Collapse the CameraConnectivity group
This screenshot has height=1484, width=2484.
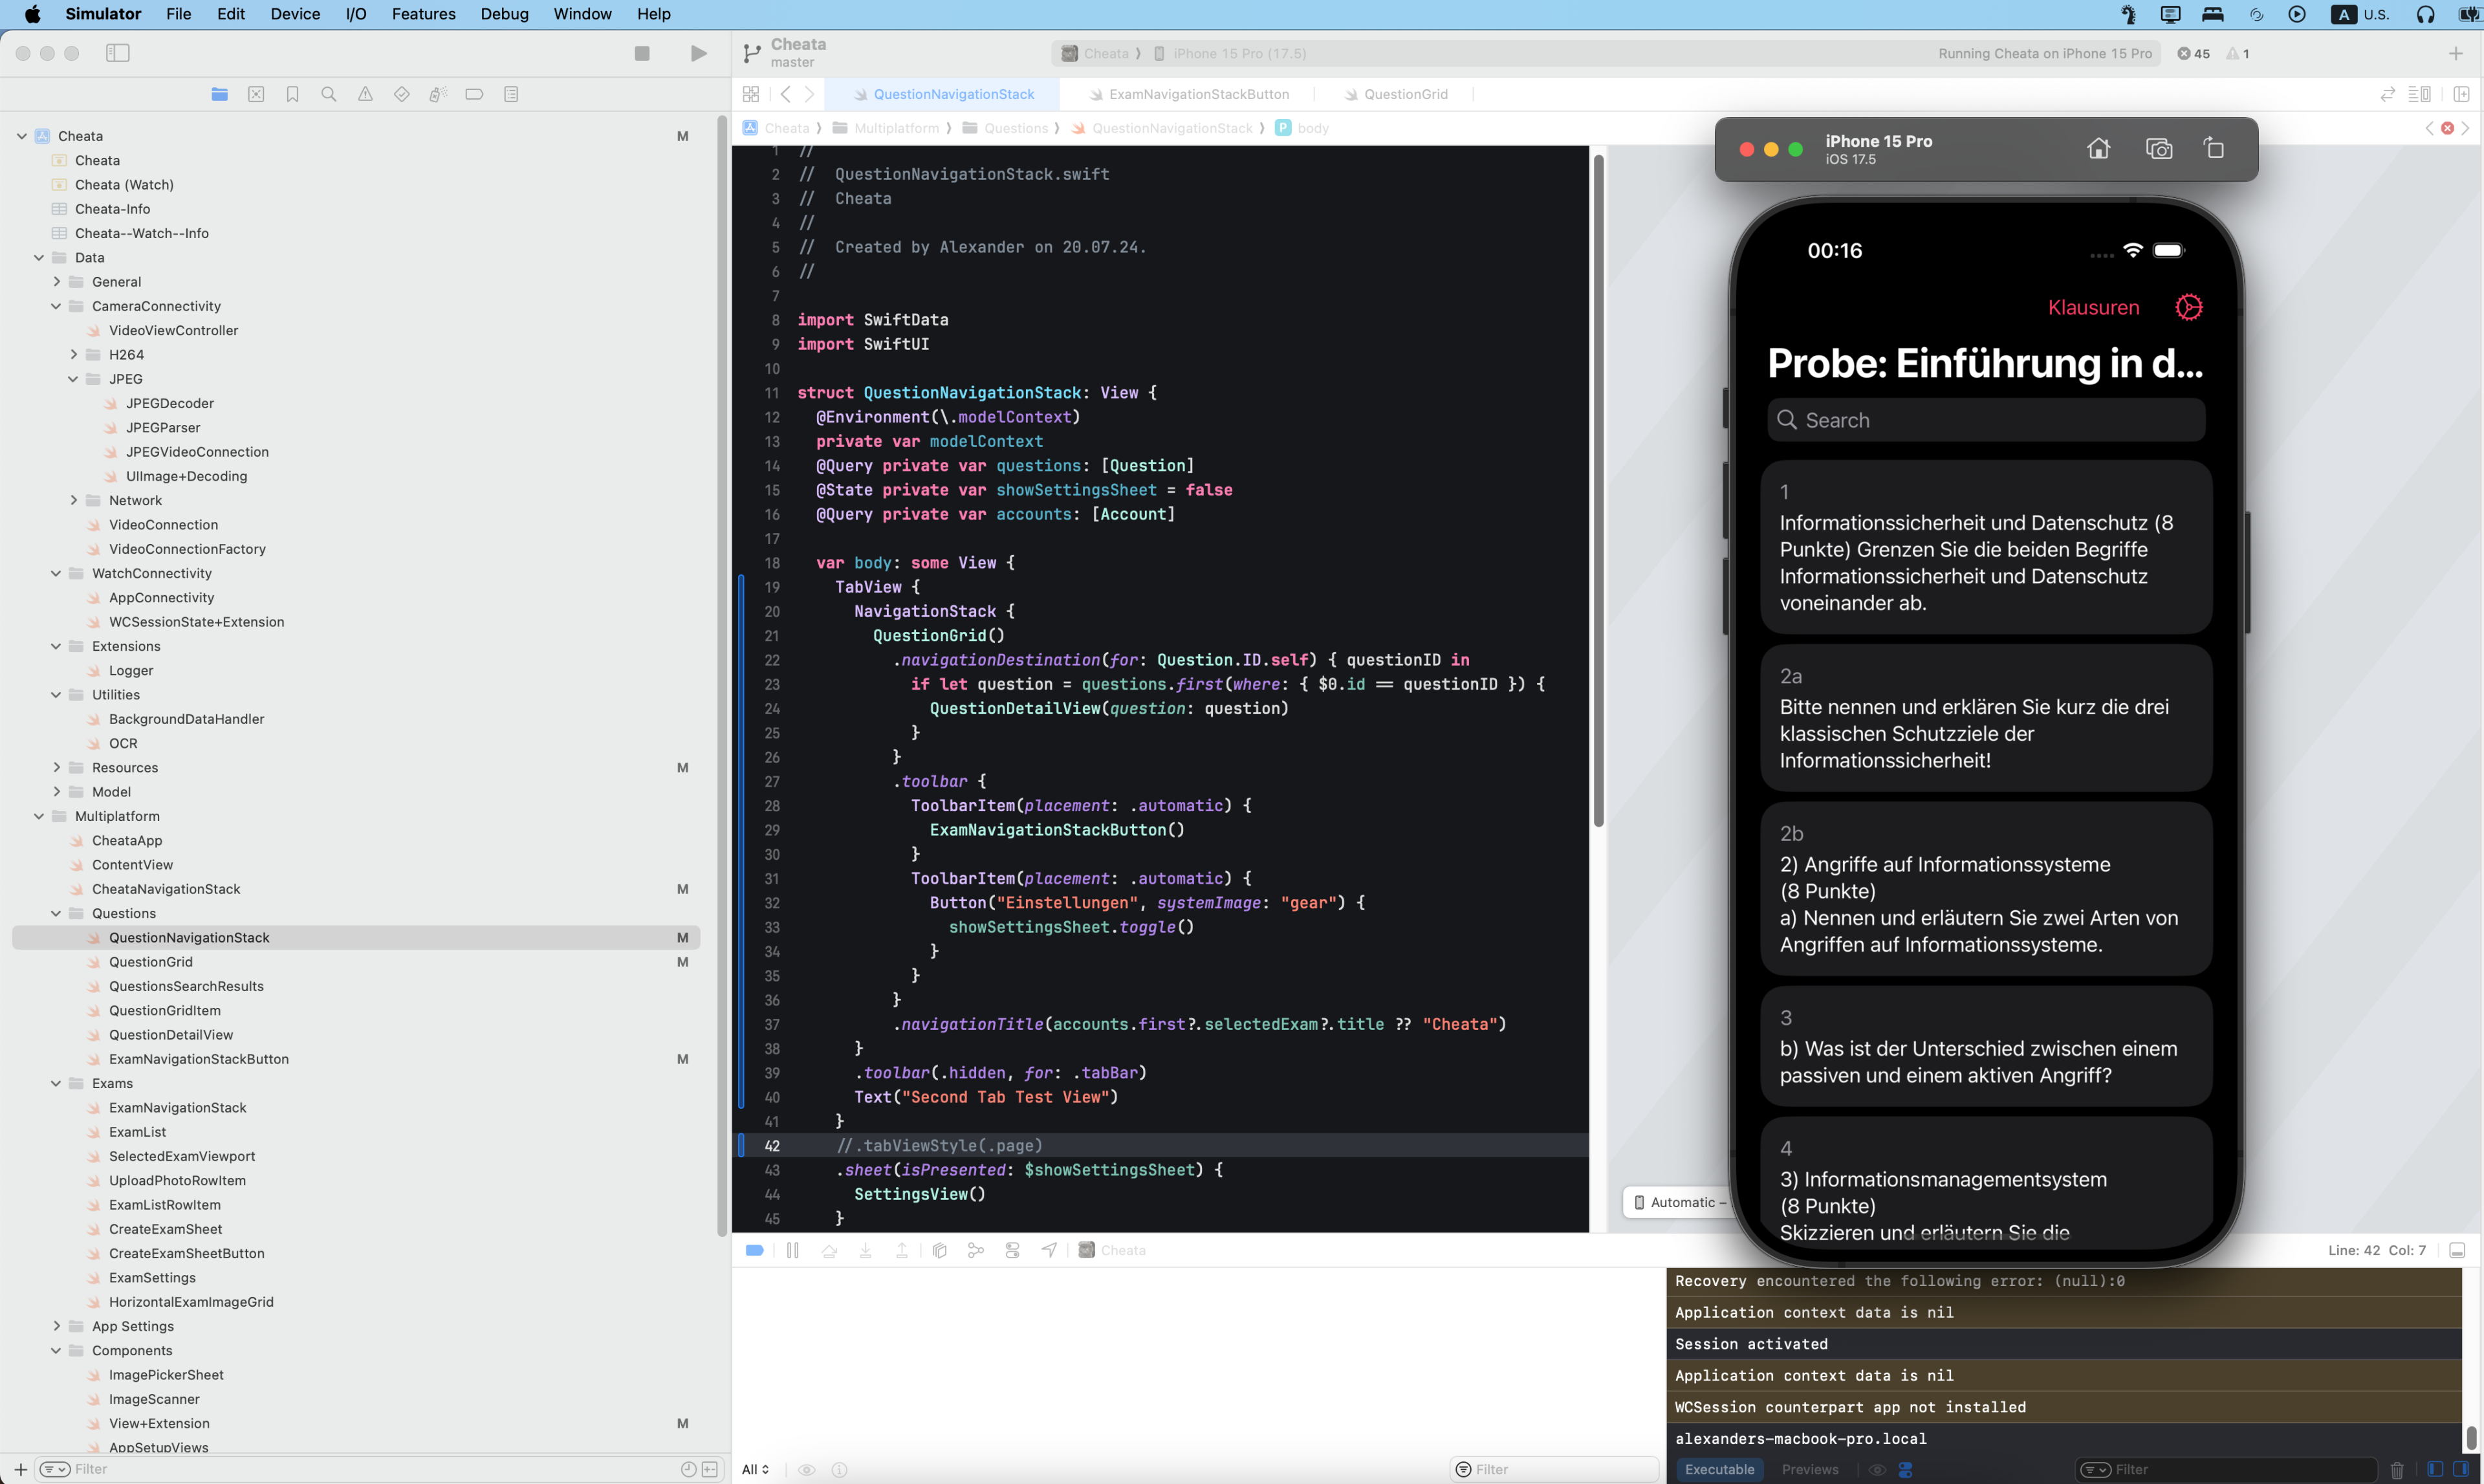tap(57, 306)
